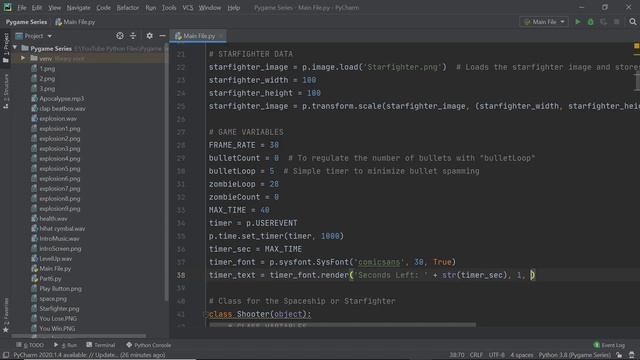Open the Run menu
The width and height of the screenshot is (640, 360).
151,7
